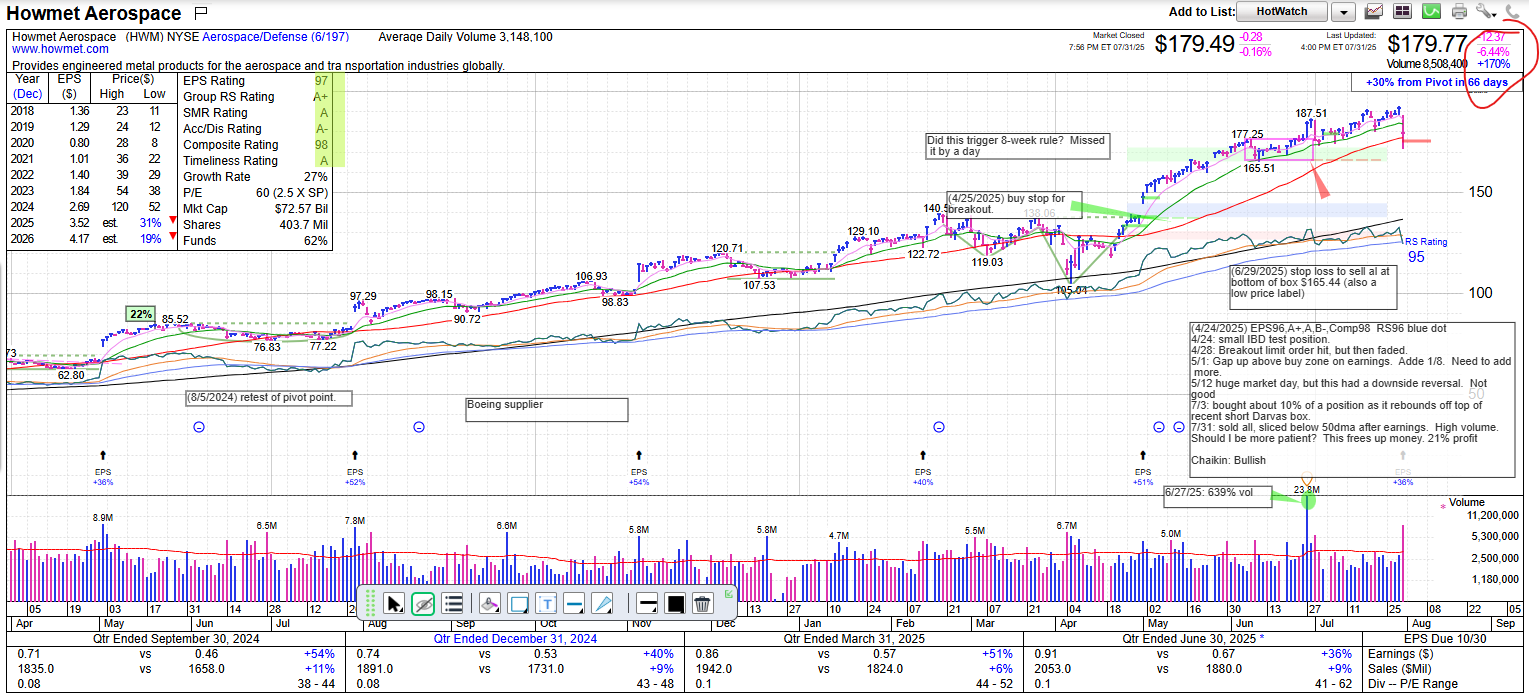Select the pointer arrow tool in annotation toolbar

[395, 603]
